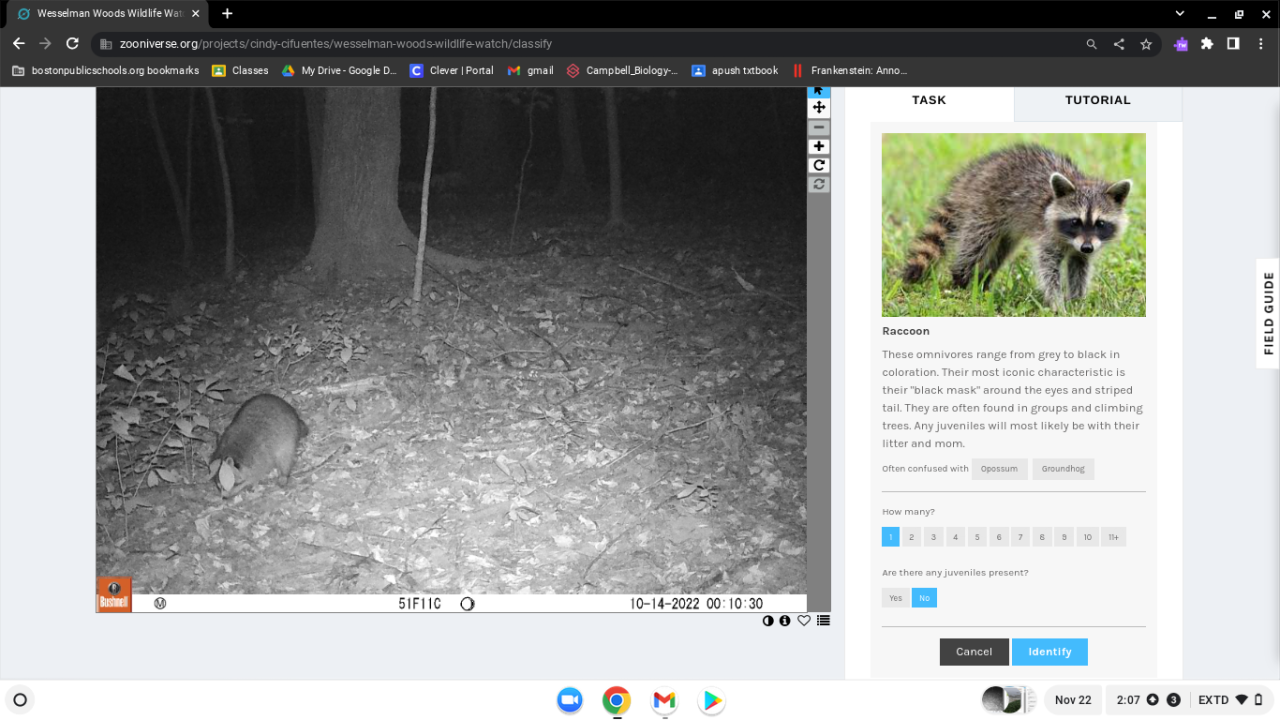1280x720 pixels.
Task: Reset the image view
Action: coord(819,184)
